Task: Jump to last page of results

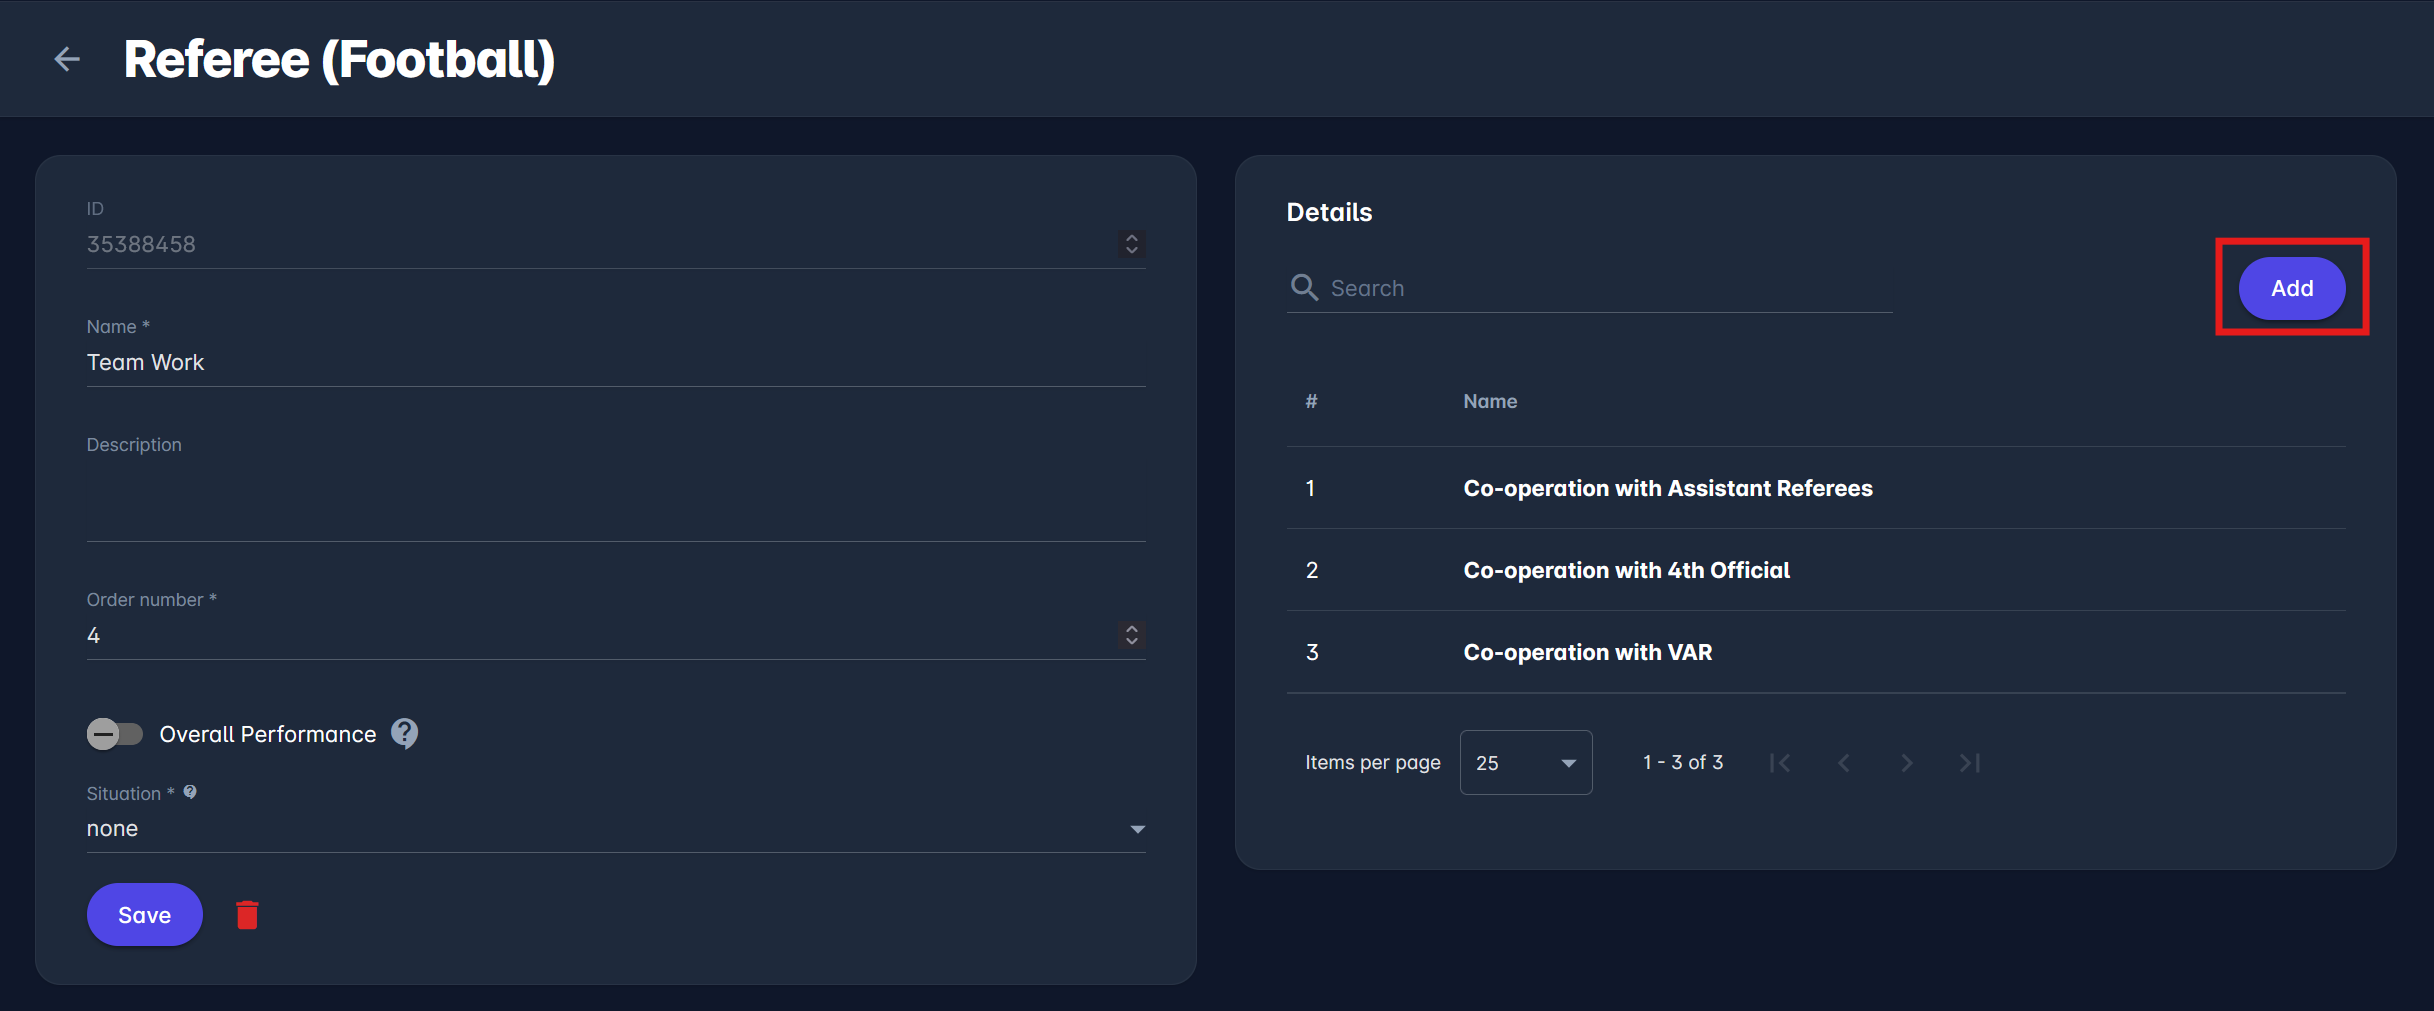Action: tap(1970, 763)
